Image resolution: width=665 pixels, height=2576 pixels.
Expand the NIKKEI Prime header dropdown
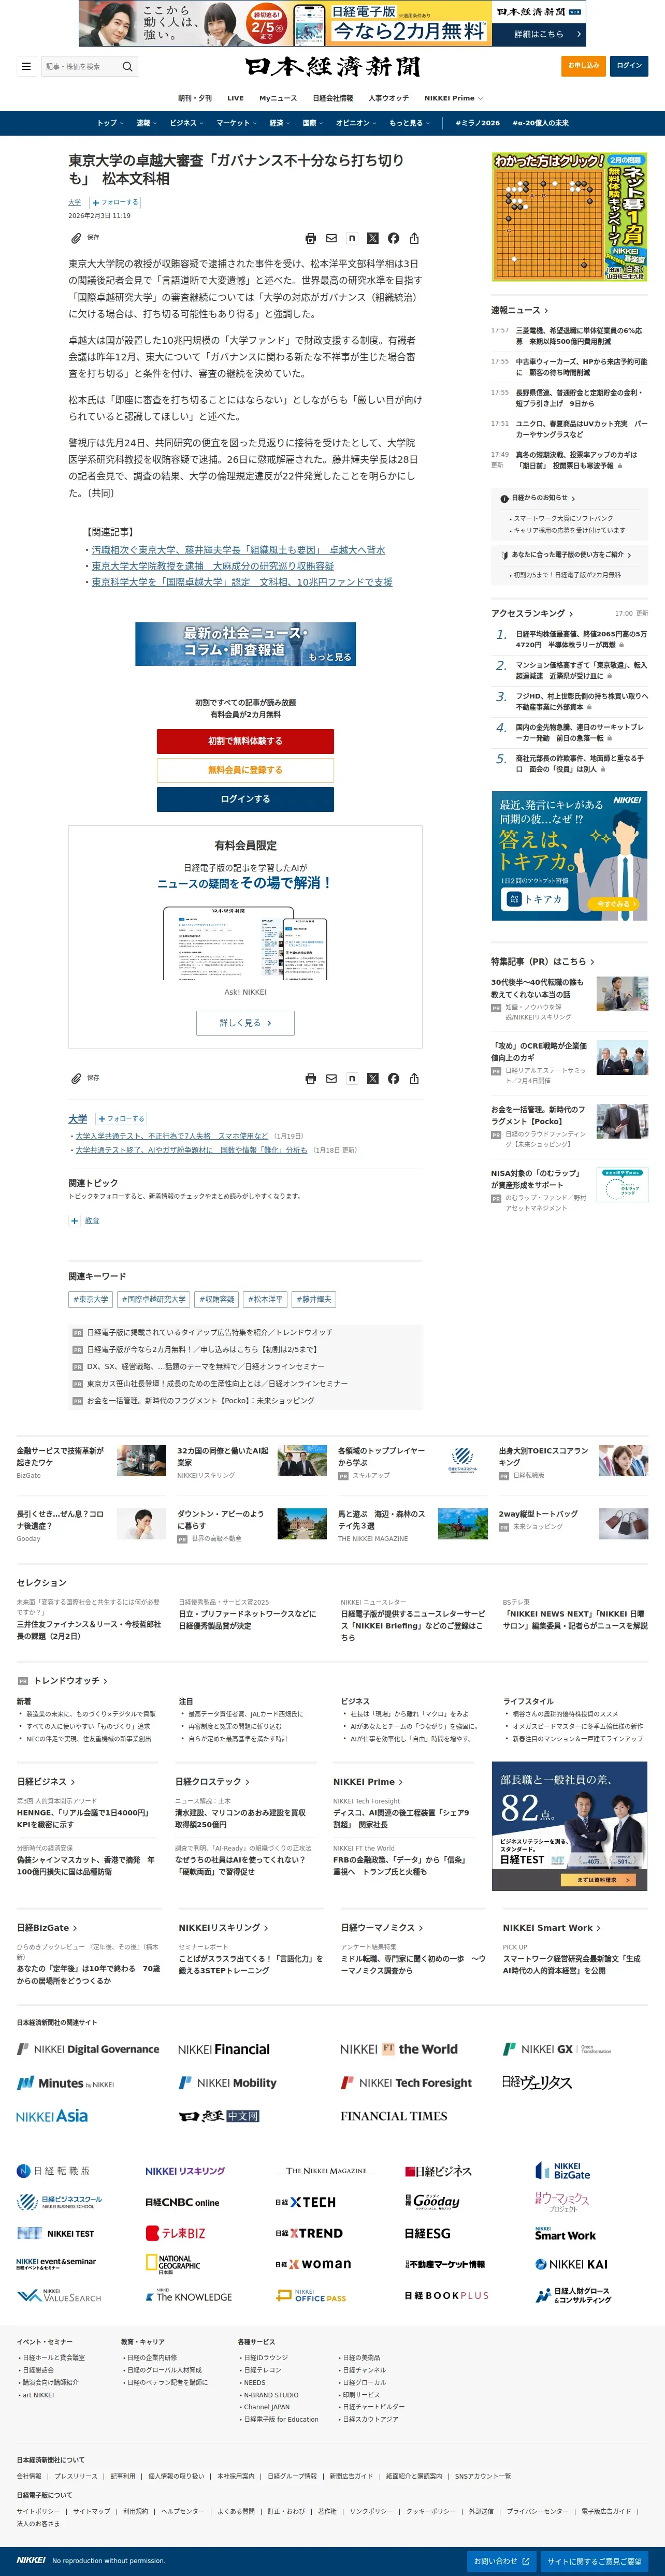[x=453, y=98]
